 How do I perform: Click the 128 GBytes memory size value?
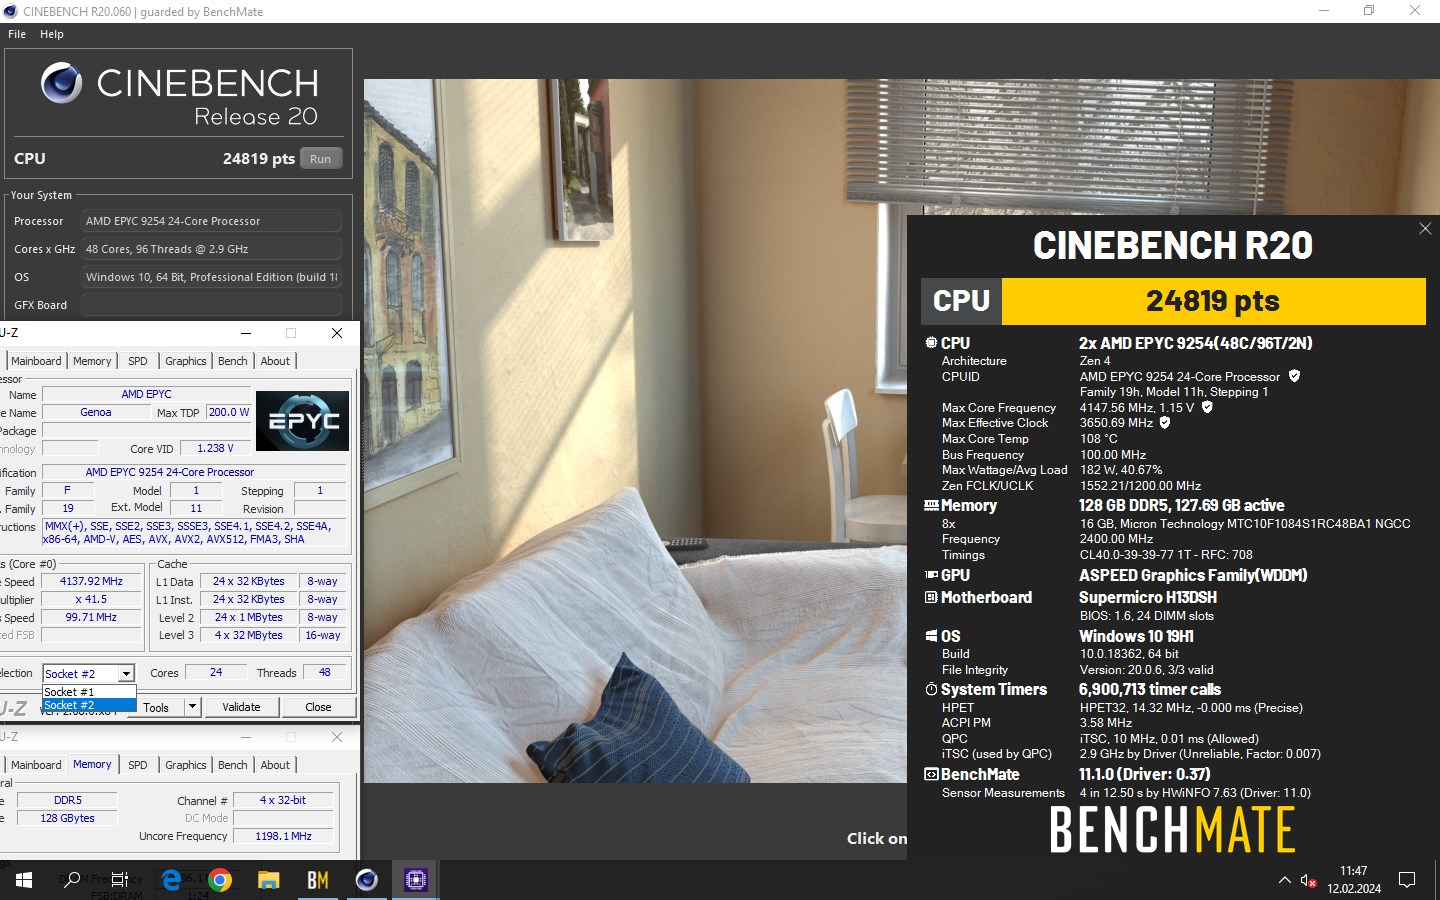tap(68, 818)
